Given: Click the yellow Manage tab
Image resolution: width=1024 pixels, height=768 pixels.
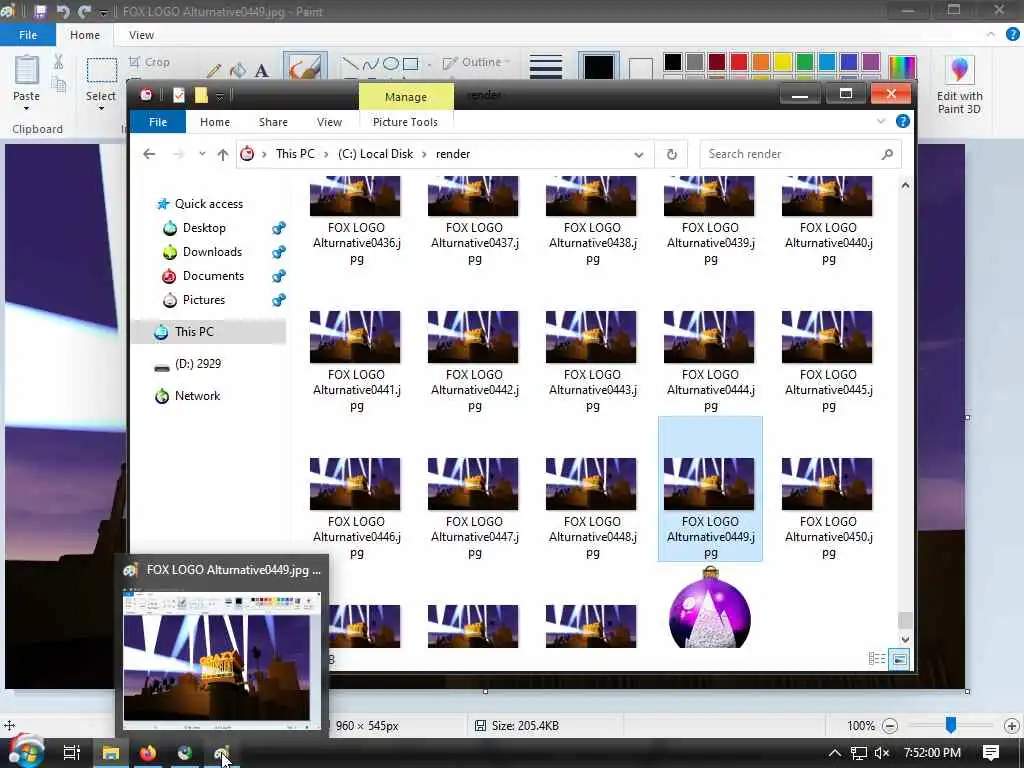Looking at the screenshot, I should [406, 97].
